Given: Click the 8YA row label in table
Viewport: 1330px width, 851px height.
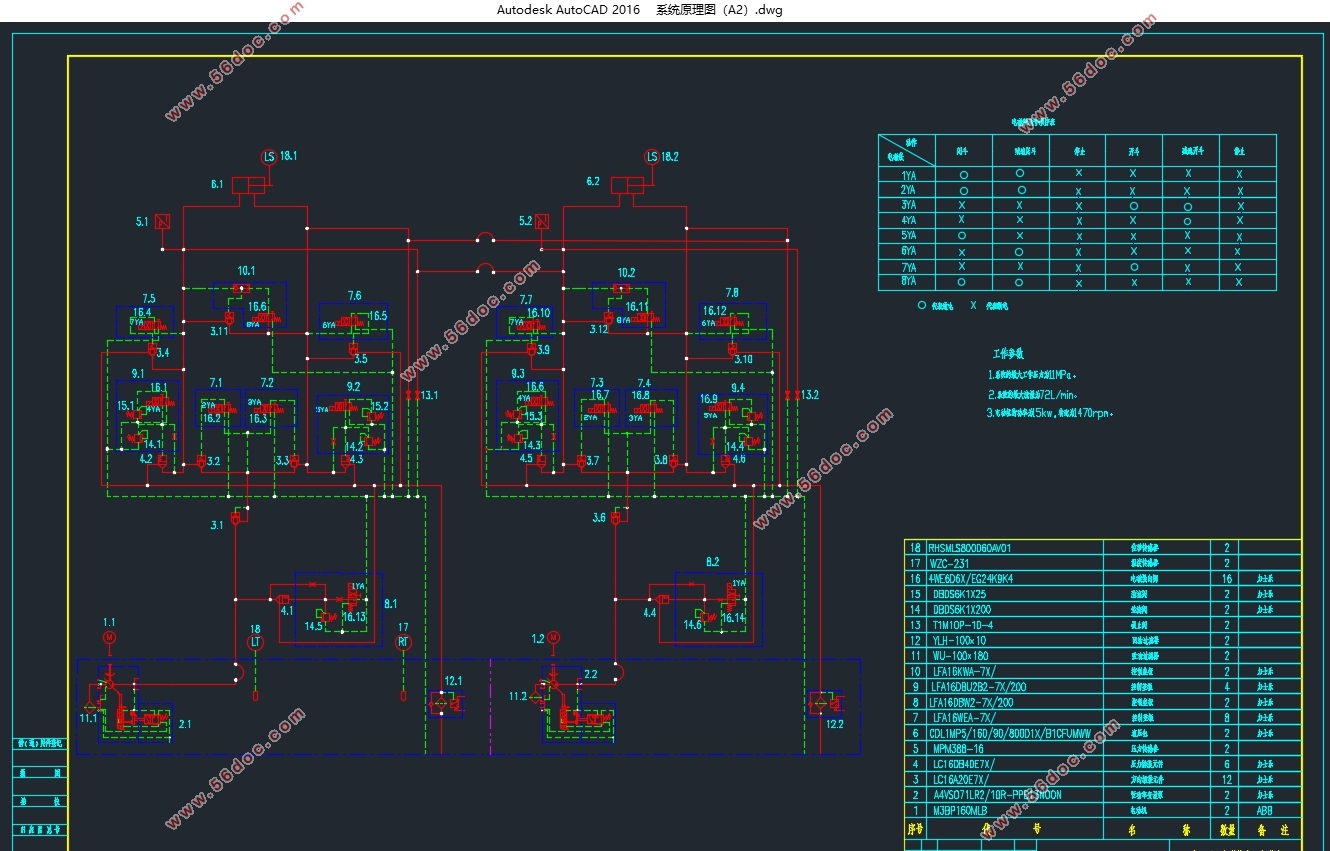Looking at the screenshot, I should click(x=908, y=283).
